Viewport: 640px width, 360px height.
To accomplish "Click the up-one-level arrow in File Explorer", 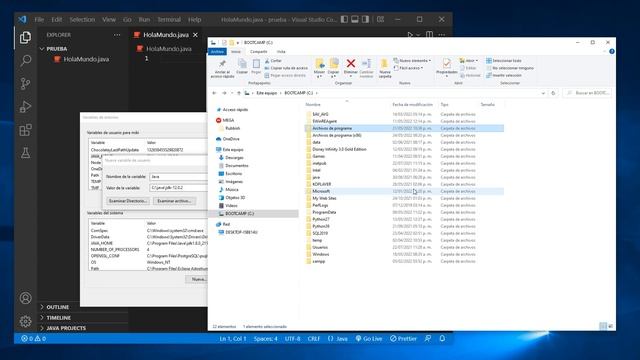I will click(x=239, y=93).
